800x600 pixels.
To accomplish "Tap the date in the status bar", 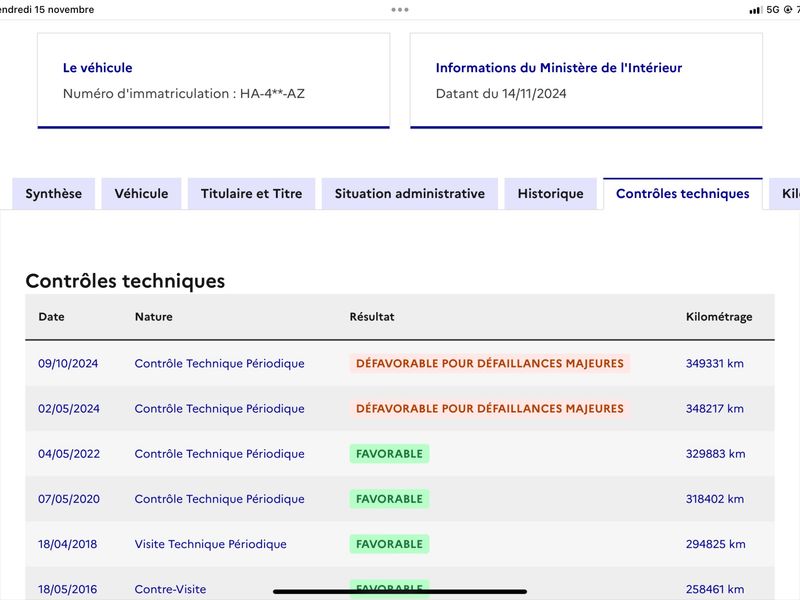I will 46,10.
